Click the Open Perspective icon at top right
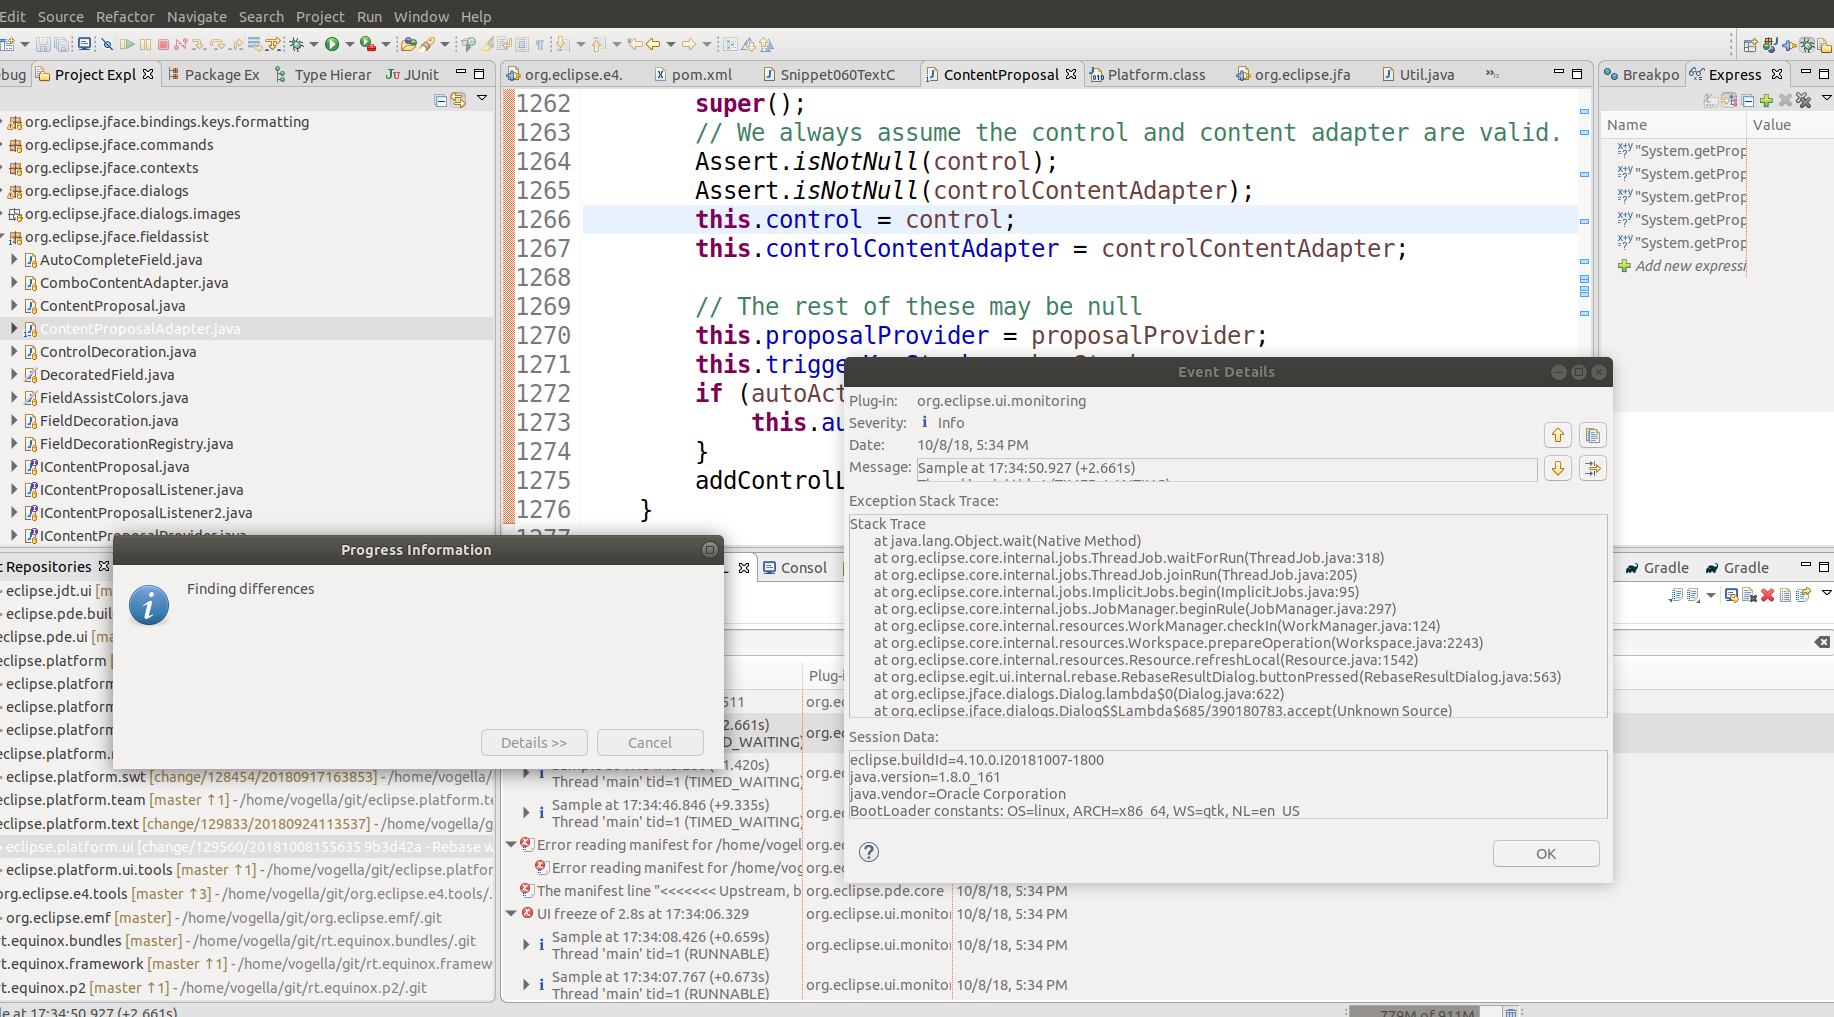Screen dimensions: 1834x1017 pyautogui.click(x=1751, y=45)
